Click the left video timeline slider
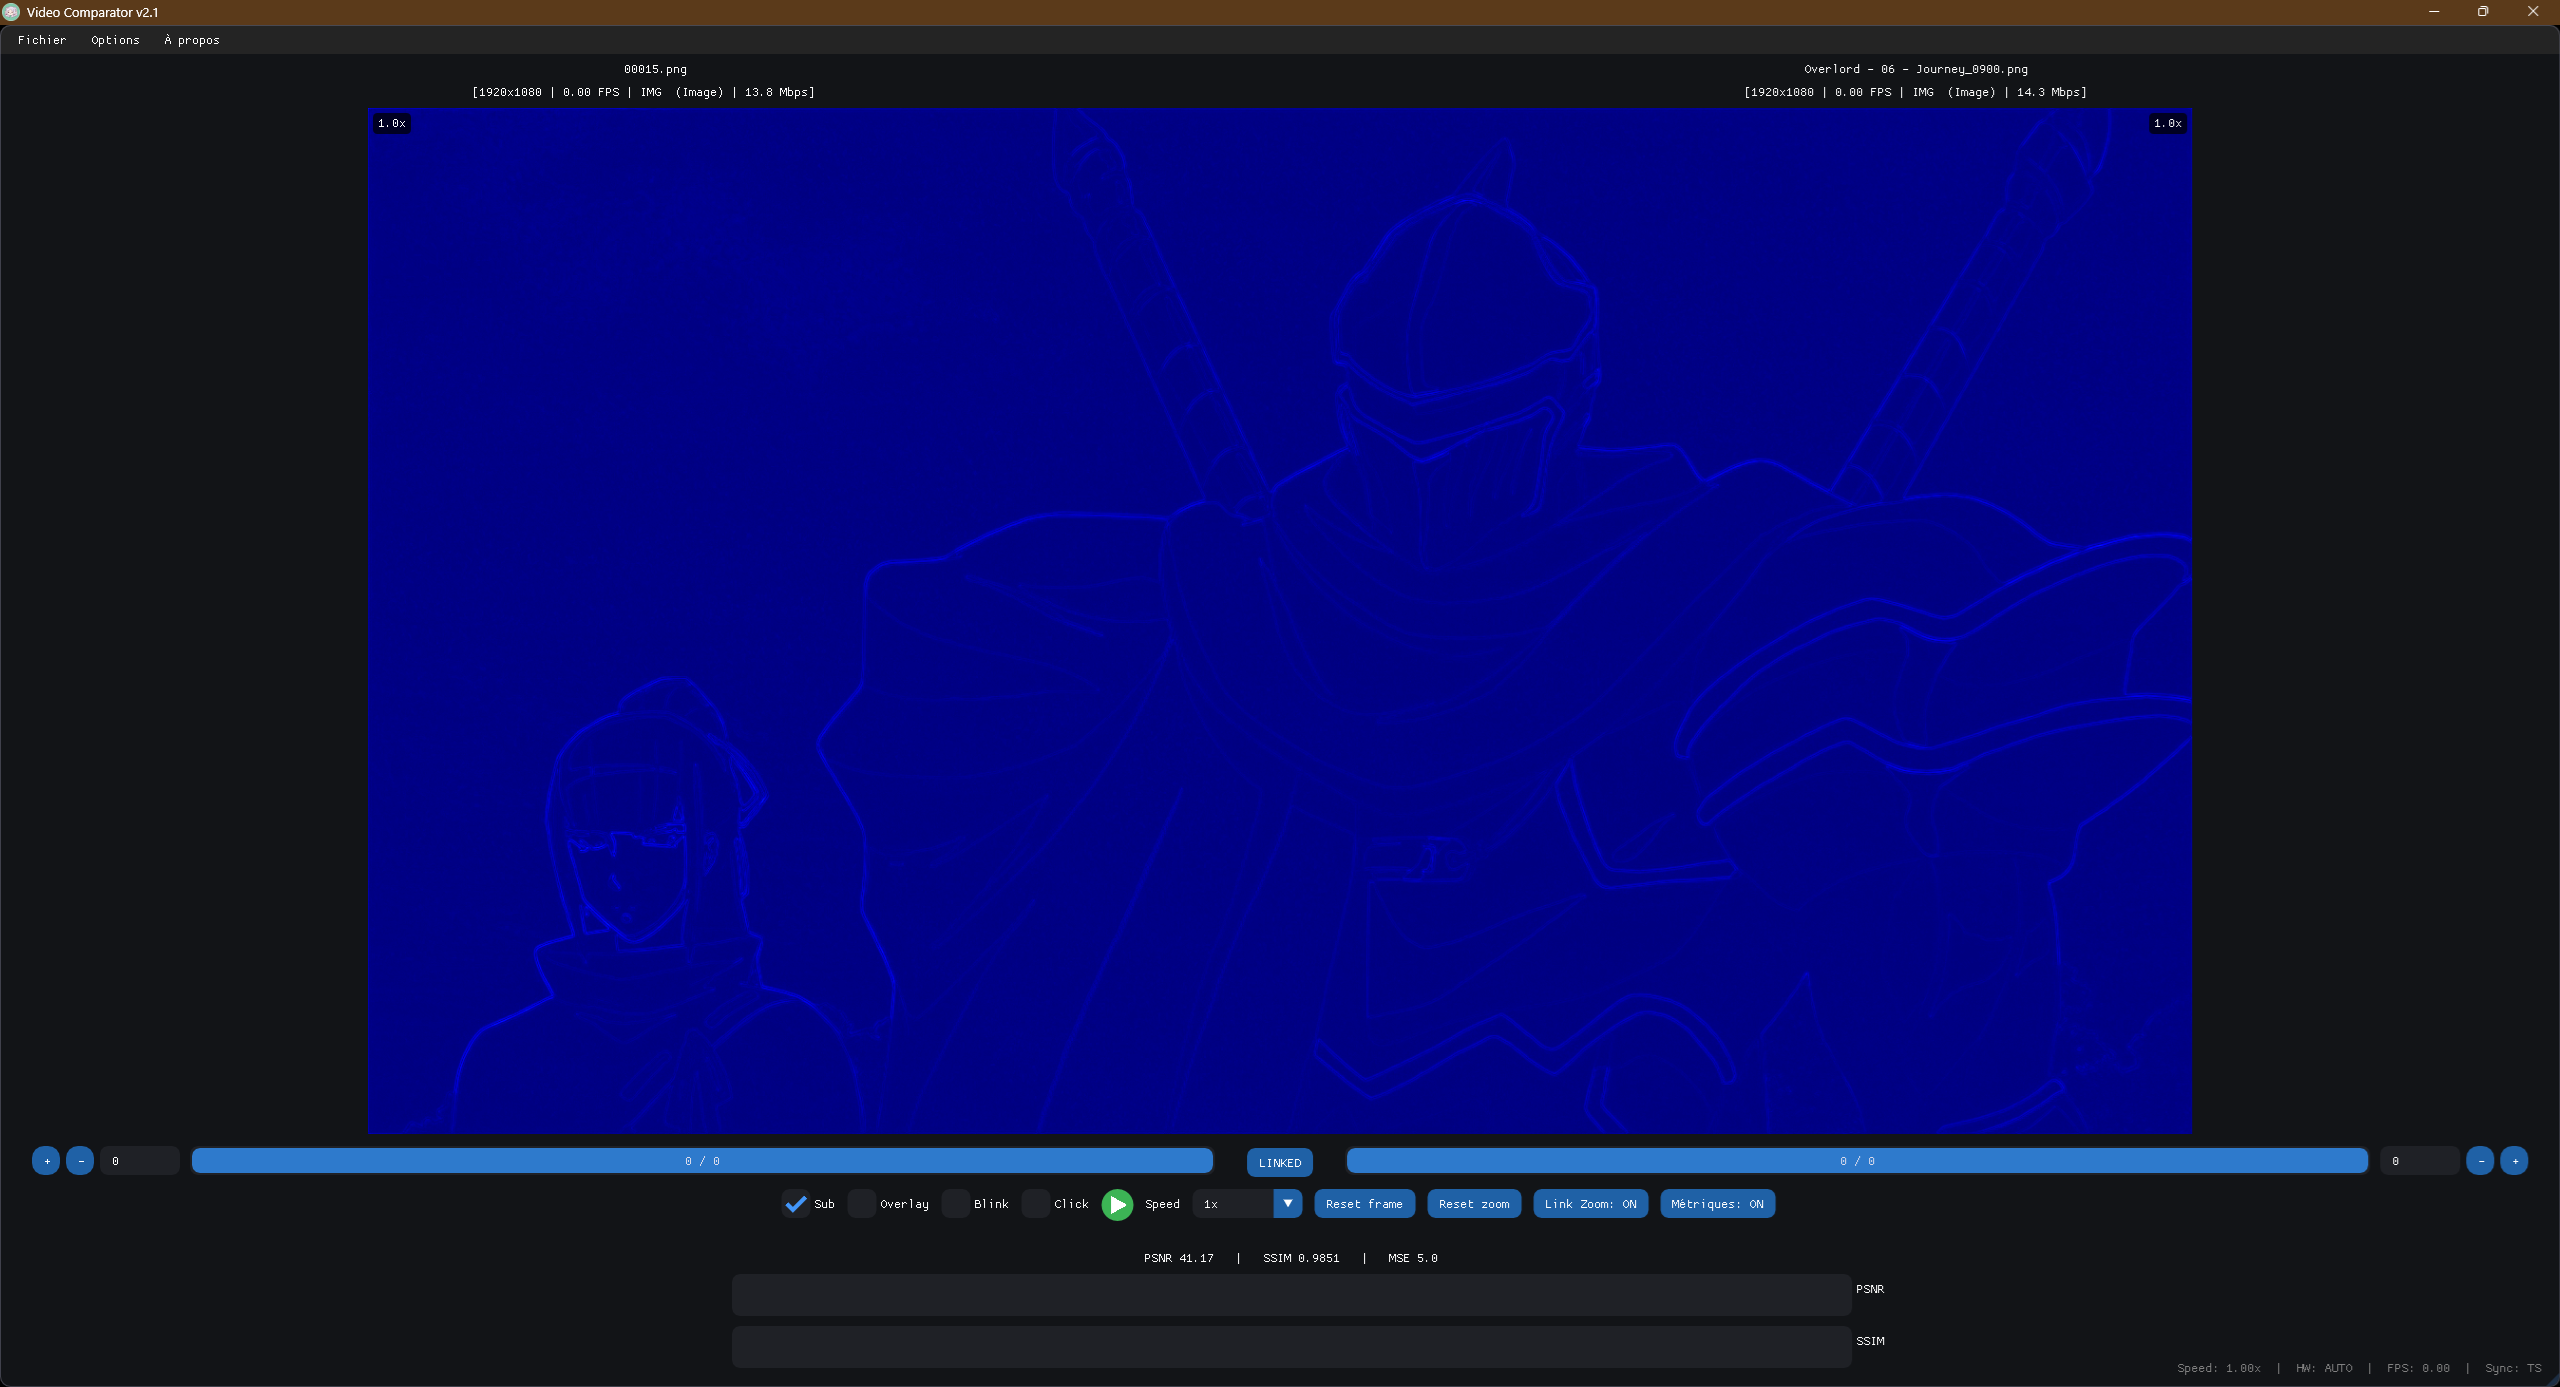This screenshot has height=1387, width=2560. click(702, 1161)
